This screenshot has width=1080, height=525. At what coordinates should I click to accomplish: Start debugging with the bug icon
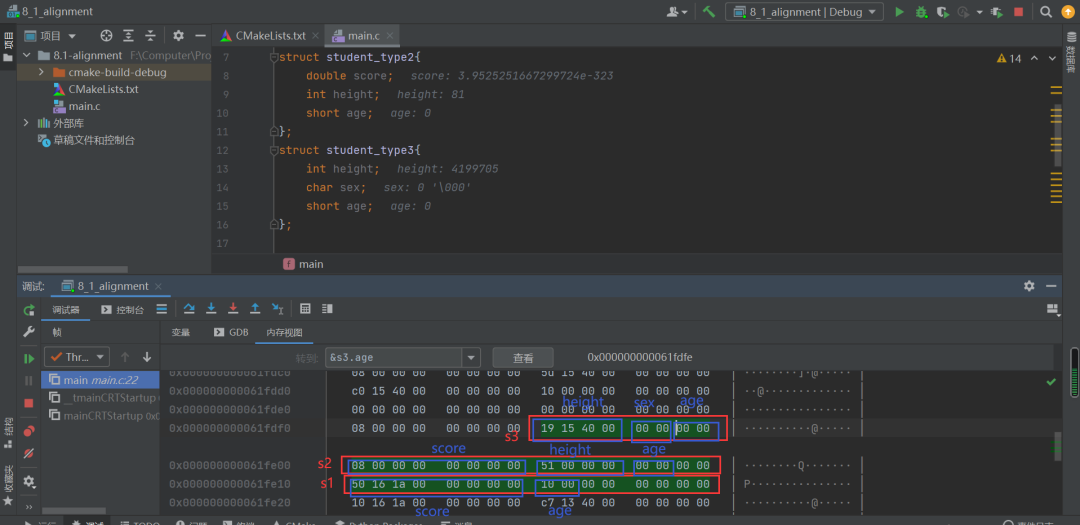921,12
